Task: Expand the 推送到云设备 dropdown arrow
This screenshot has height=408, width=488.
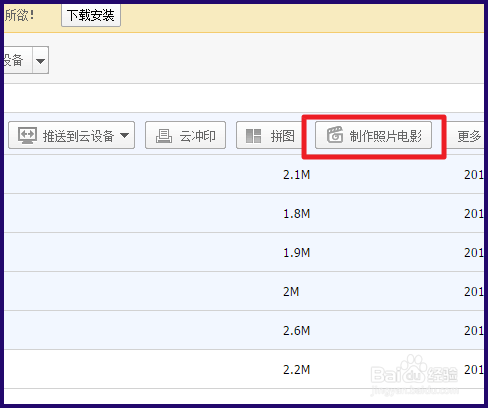Action: [x=124, y=135]
